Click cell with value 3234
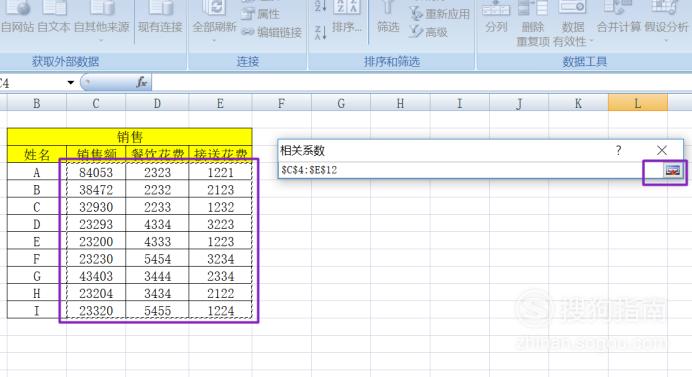This screenshot has height=377, width=692. pyautogui.click(x=220, y=258)
